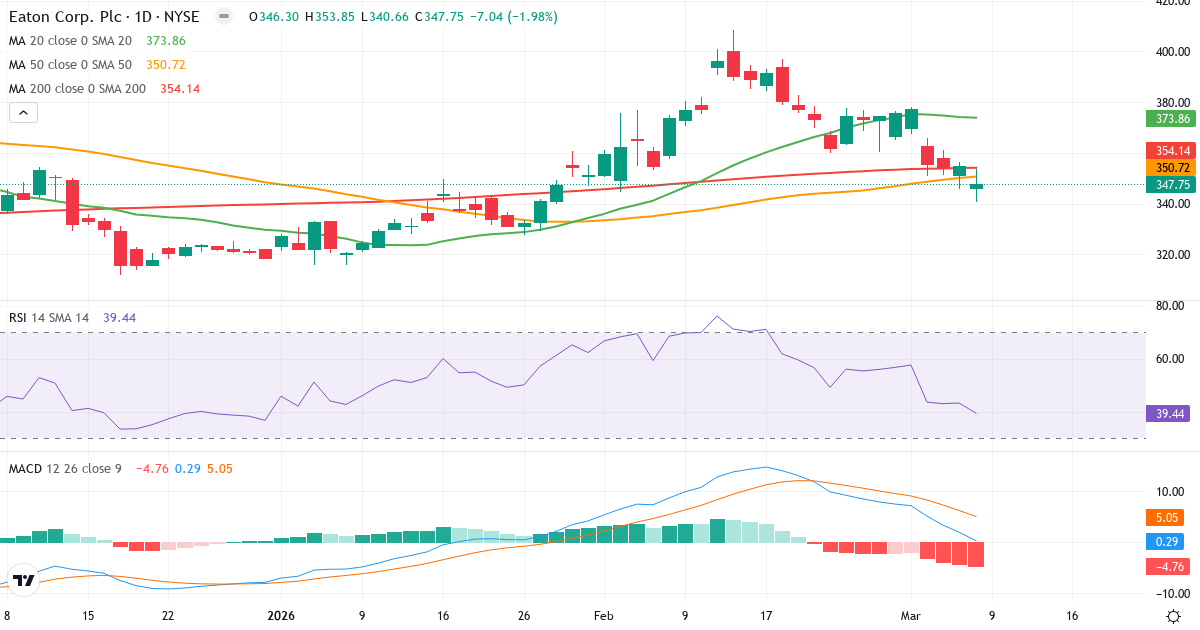Open the MA 20 indicator legend entry

60,41
